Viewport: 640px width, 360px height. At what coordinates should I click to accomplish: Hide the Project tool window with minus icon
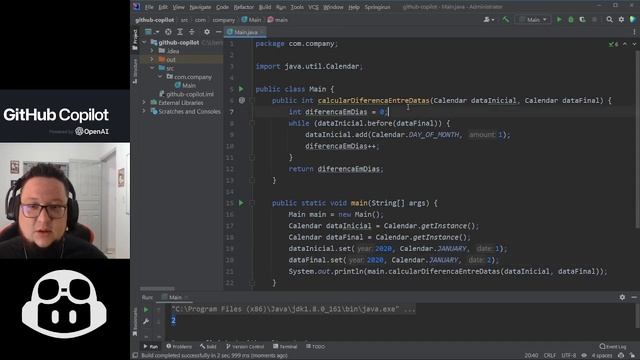pyautogui.click(x=218, y=31)
